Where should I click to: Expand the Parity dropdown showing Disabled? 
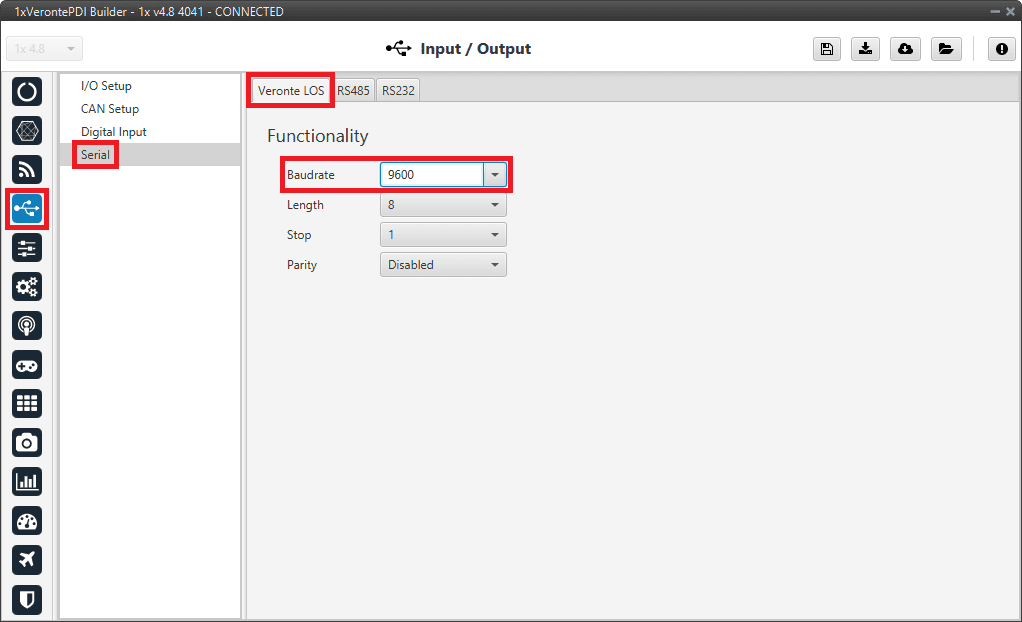point(443,265)
